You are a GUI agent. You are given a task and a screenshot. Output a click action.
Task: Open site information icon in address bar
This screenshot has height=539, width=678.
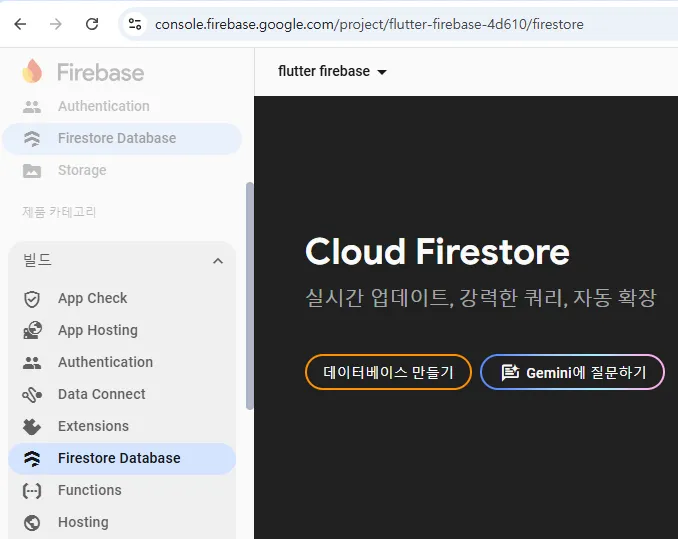(135, 24)
